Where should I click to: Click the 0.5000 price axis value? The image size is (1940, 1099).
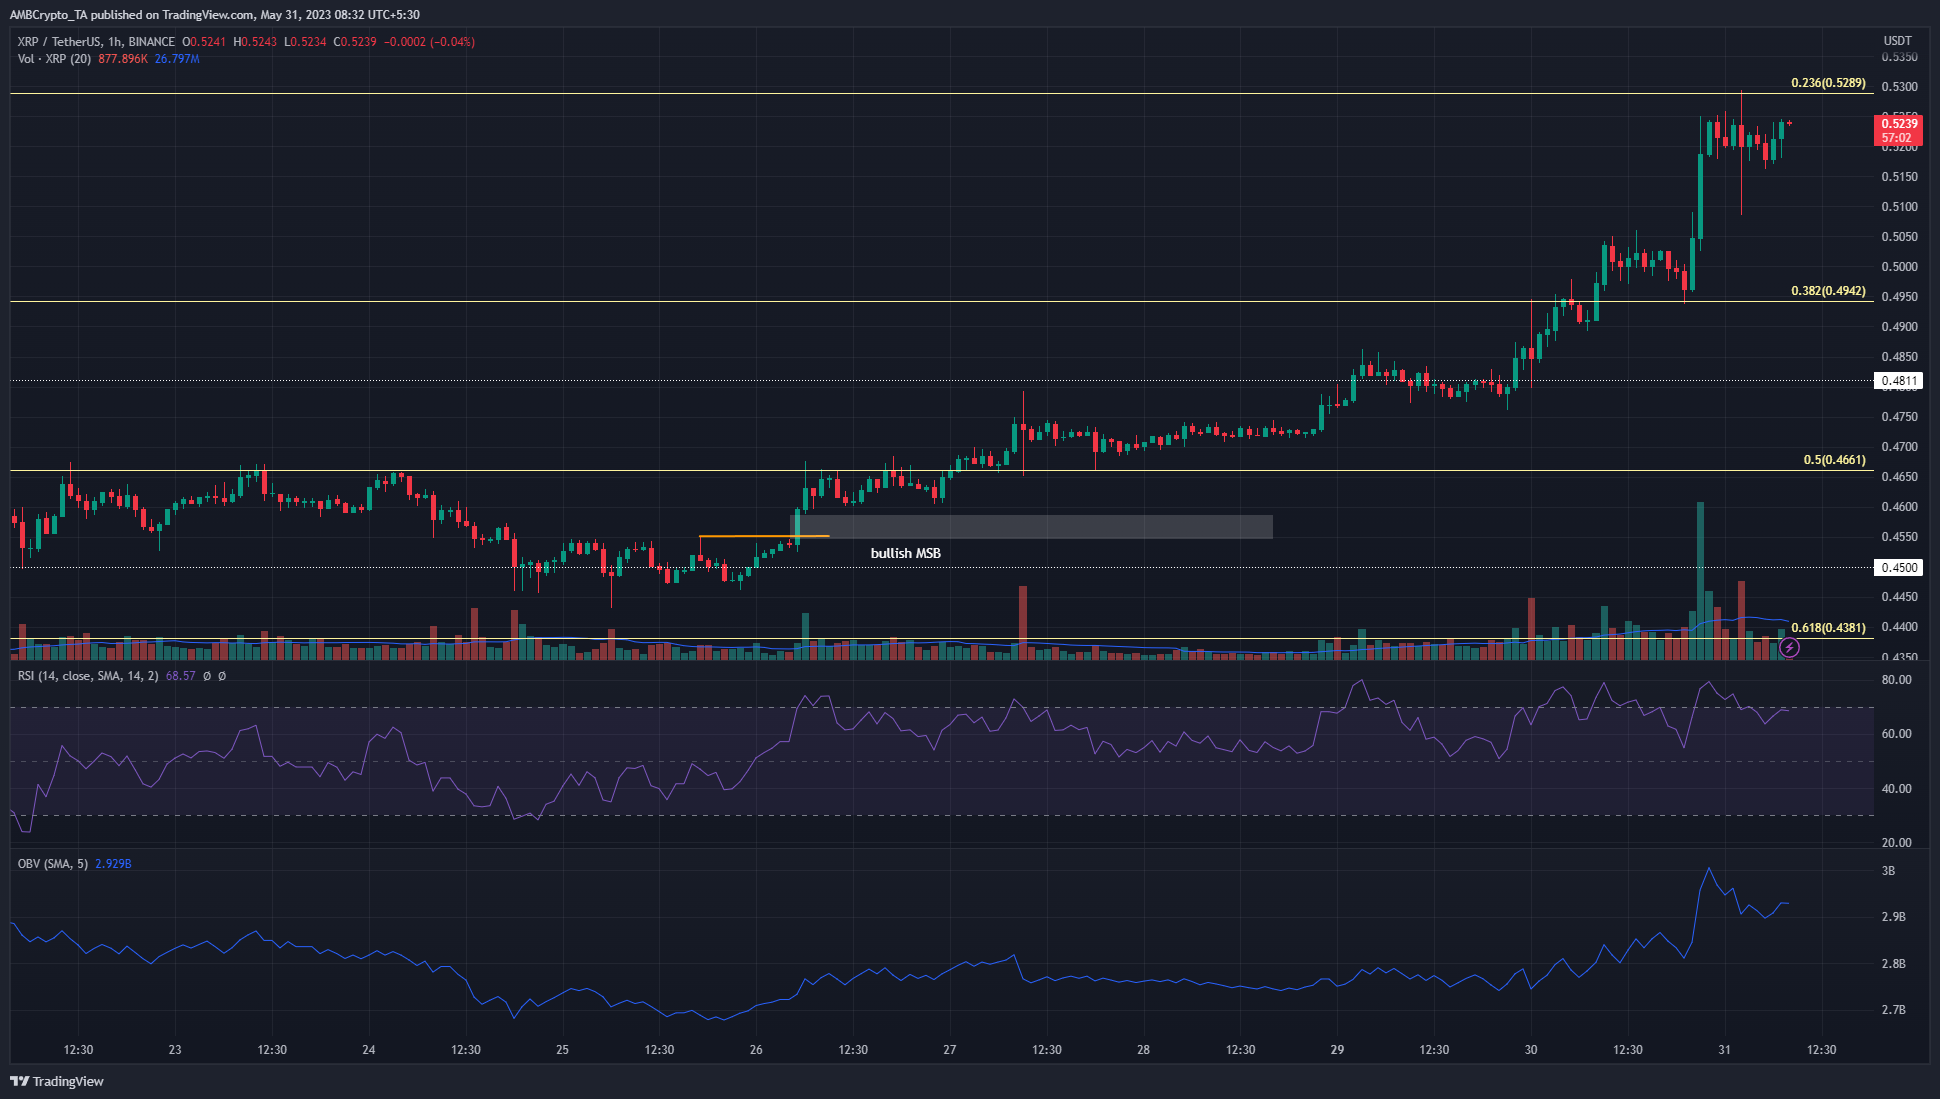(1899, 267)
